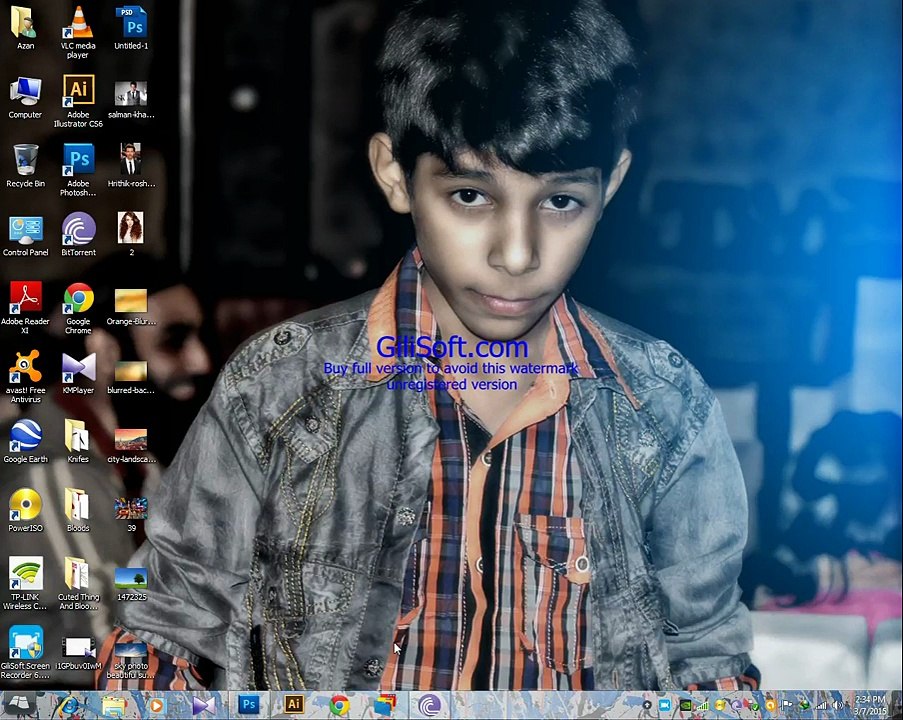Select the Knifes folder
903x720 pixels.
click(78, 441)
